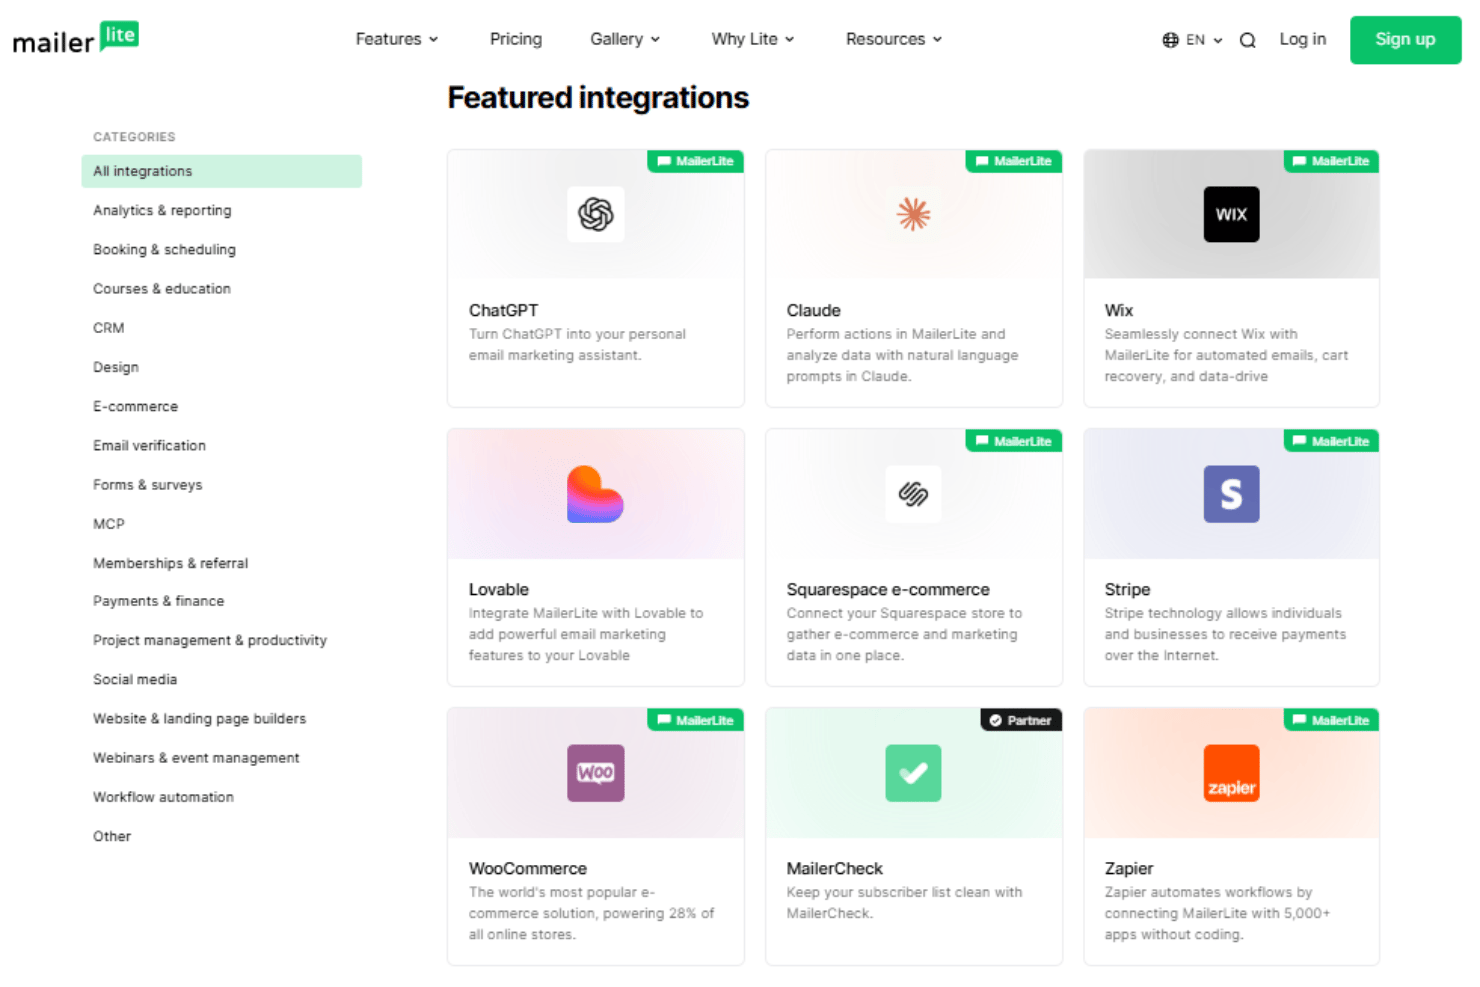
Task: Click the MailerCheck checkmark icon
Action: [x=913, y=773]
